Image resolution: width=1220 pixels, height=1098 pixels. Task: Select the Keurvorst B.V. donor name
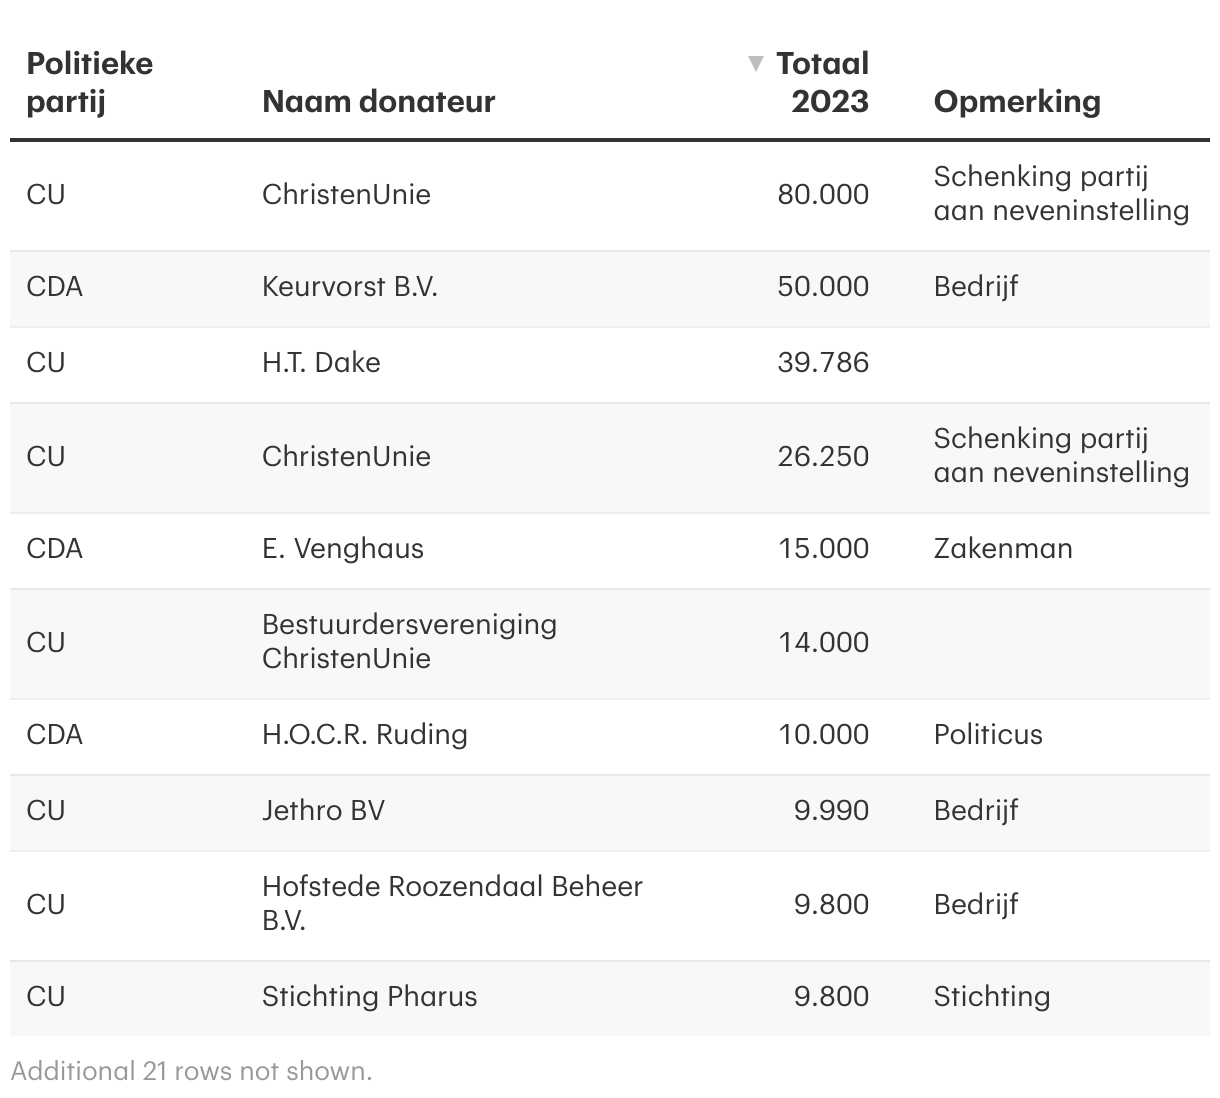(349, 287)
